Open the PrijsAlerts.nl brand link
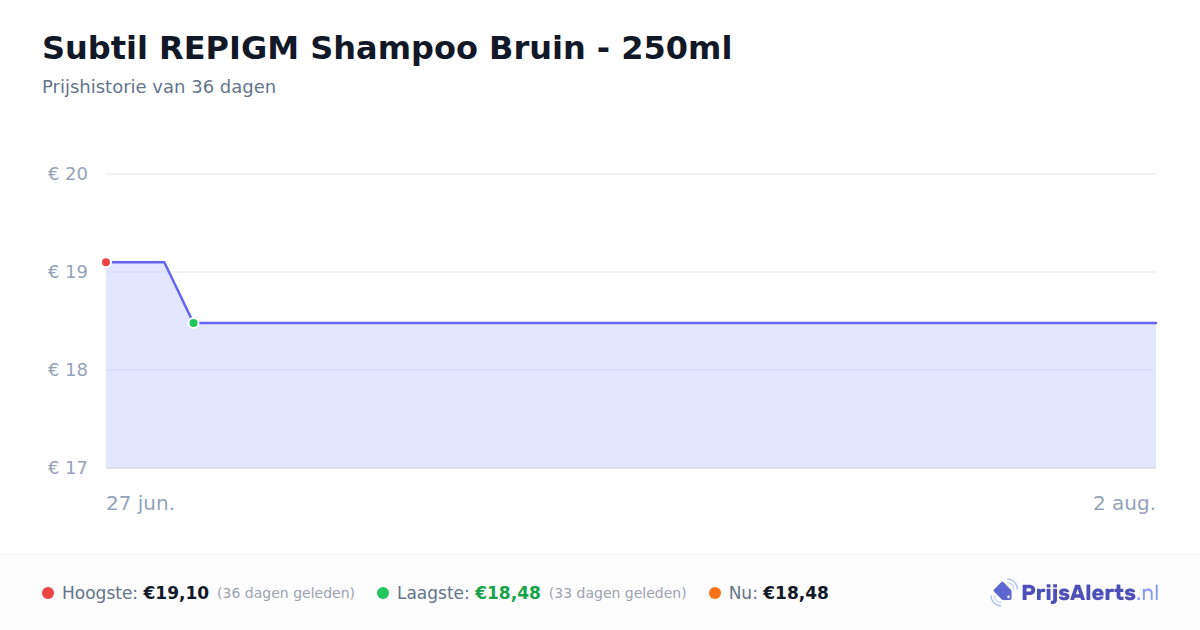The image size is (1200, 630). [x=1075, y=593]
